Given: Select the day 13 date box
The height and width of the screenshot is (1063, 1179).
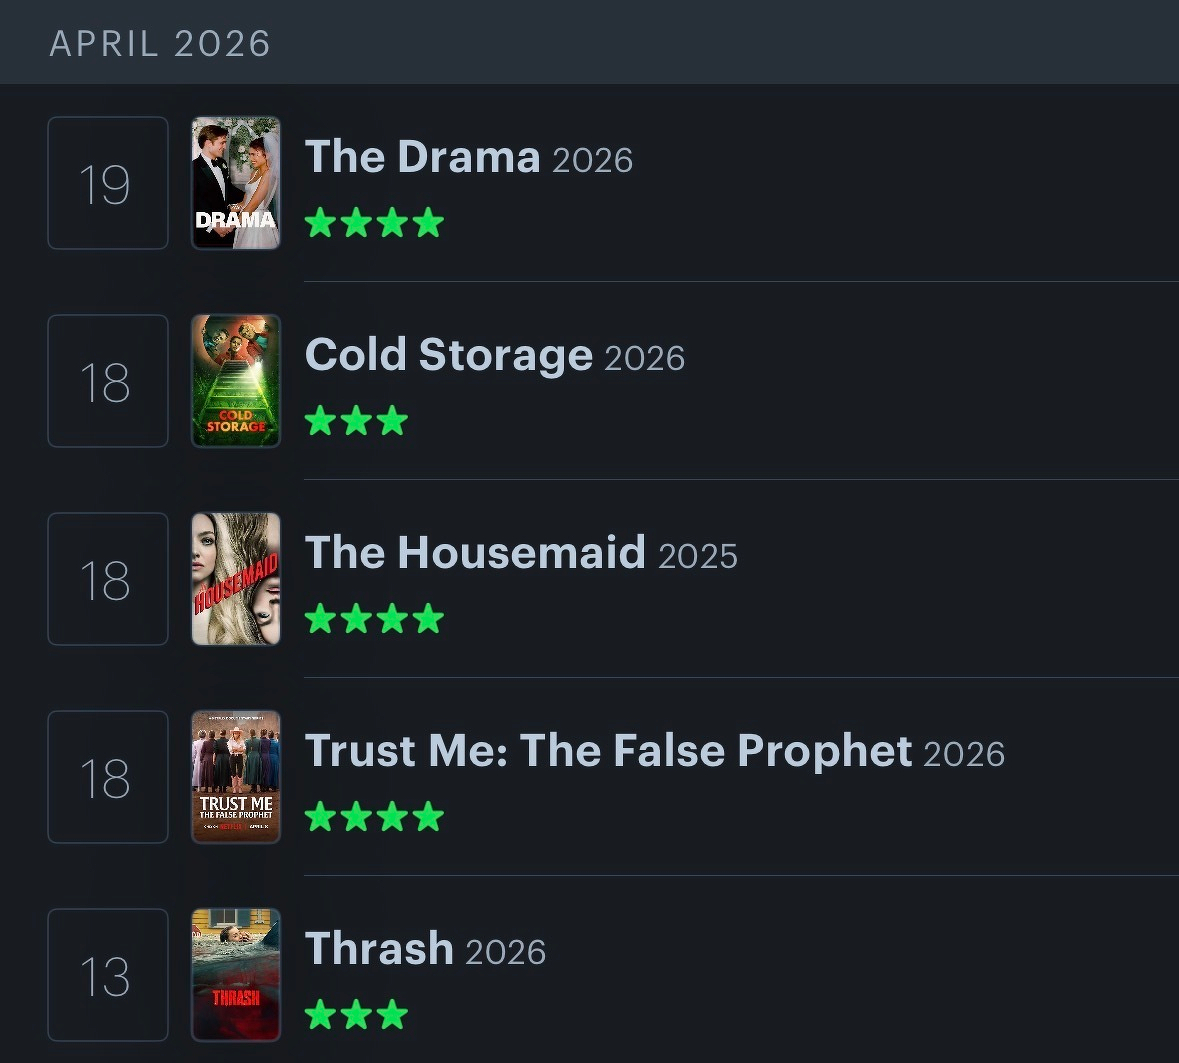Looking at the screenshot, I should (x=108, y=975).
